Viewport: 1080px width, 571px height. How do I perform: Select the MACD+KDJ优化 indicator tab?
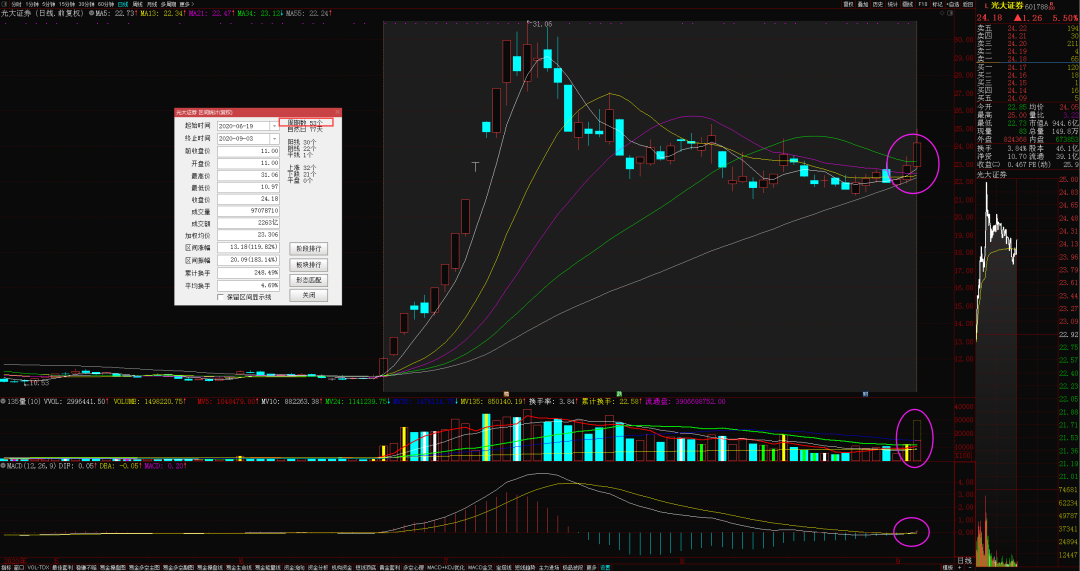point(448,568)
